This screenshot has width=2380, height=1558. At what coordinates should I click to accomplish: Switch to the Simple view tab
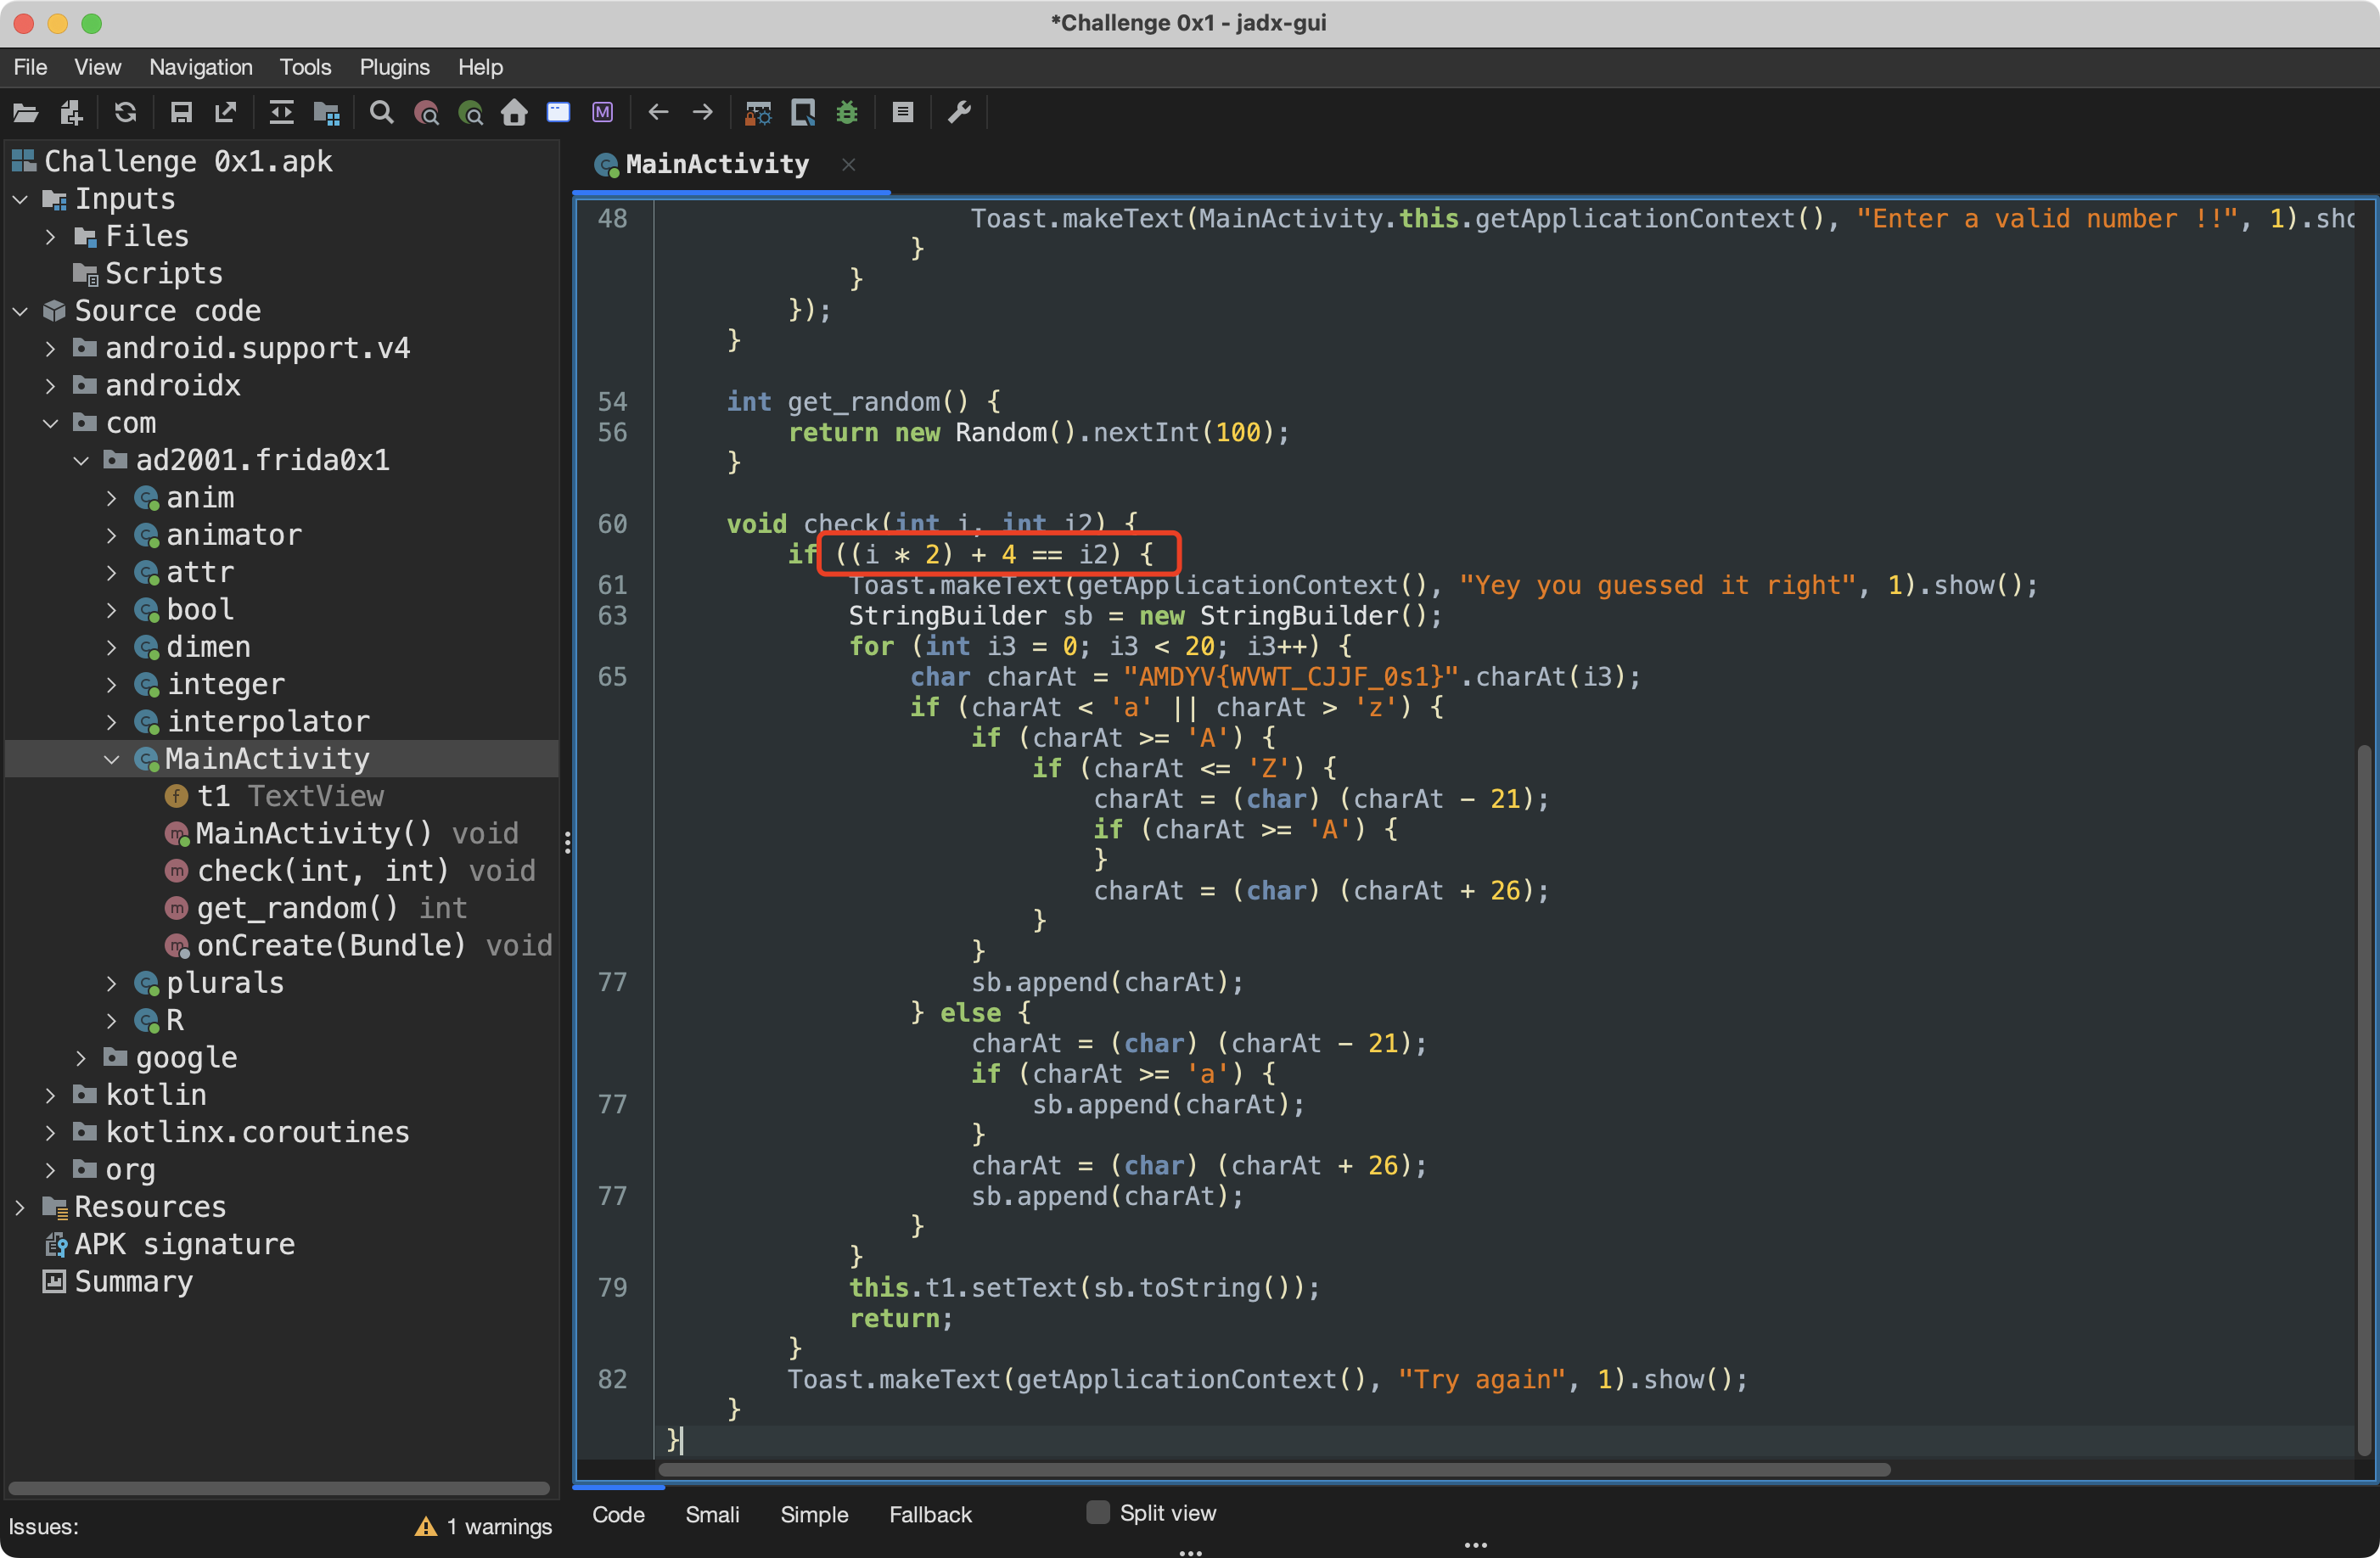[x=814, y=1514]
